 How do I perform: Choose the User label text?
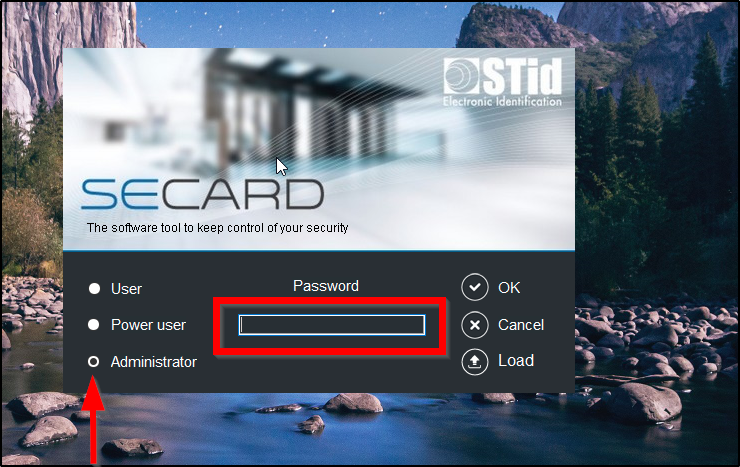point(126,289)
